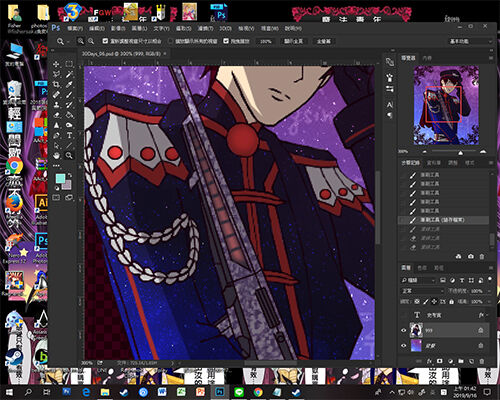The width and height of the screenshot is (500, 400).
Task: Show the text layer visibility box
Action: pos(404,315)
